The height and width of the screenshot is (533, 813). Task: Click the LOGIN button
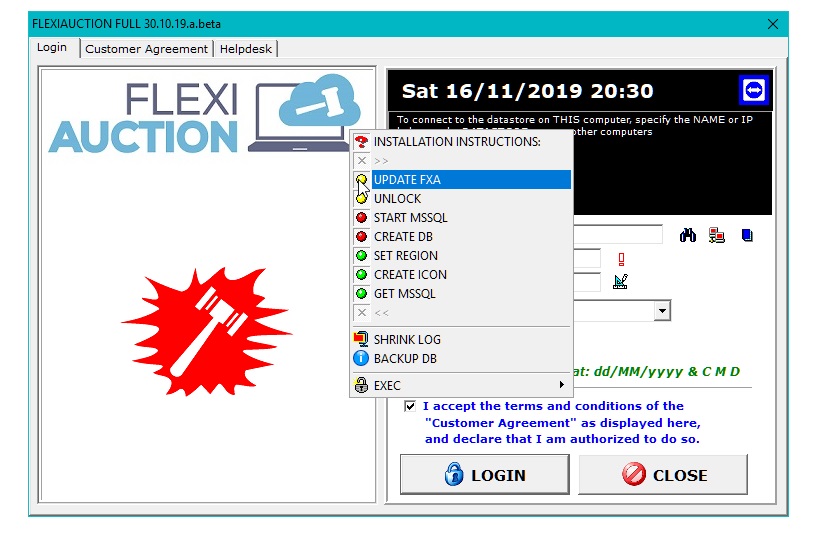(485, 475)
